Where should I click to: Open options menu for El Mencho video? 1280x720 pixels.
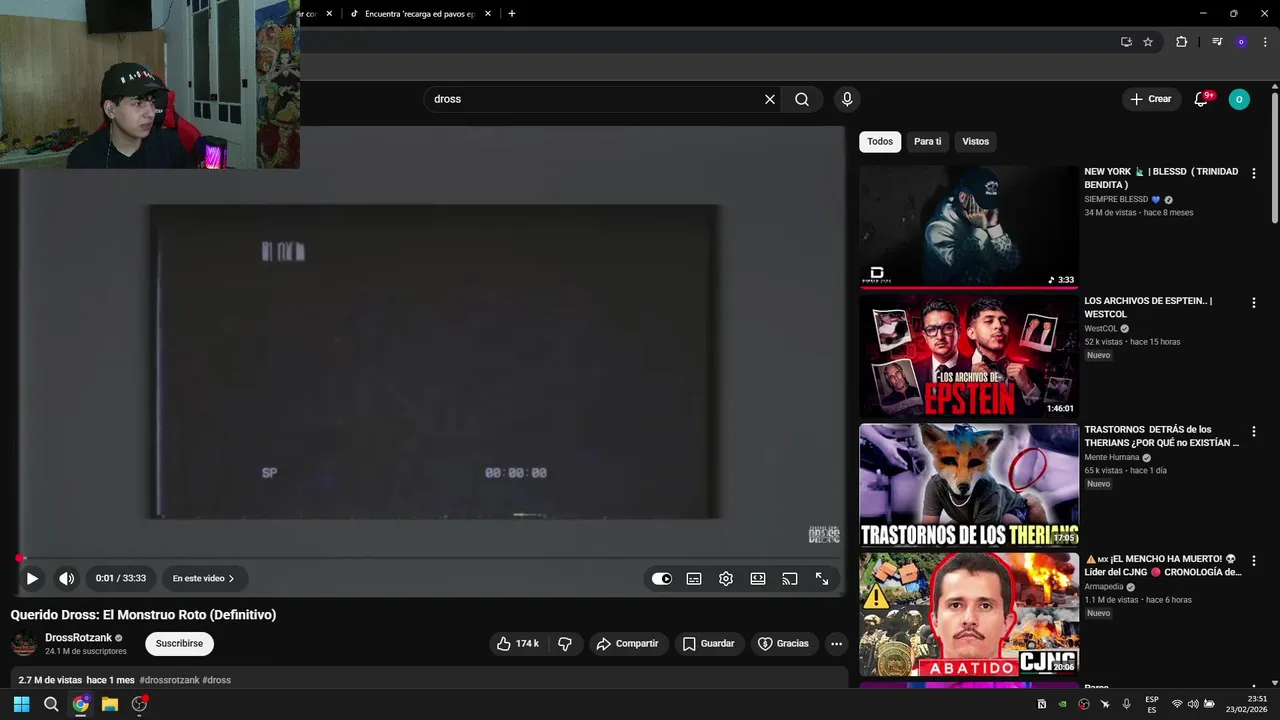pos(1254,560)
